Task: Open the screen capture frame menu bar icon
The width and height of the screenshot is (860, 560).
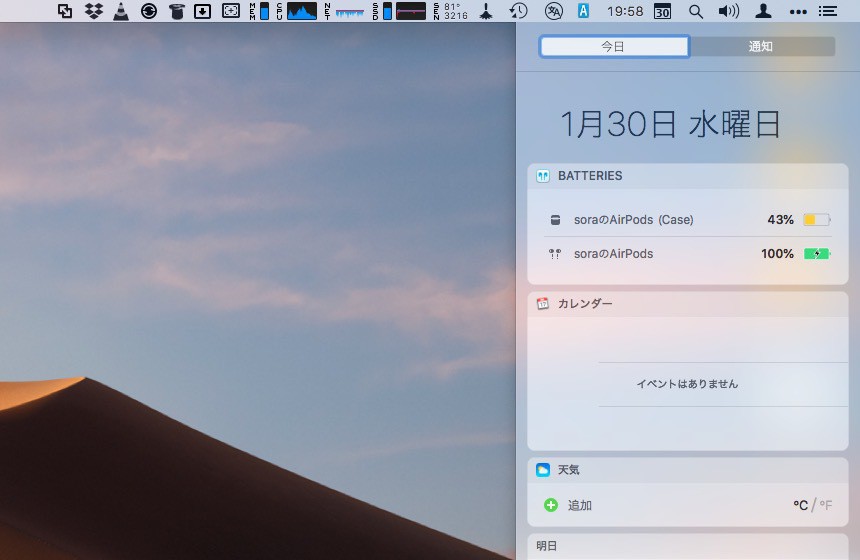Action: 230,11
